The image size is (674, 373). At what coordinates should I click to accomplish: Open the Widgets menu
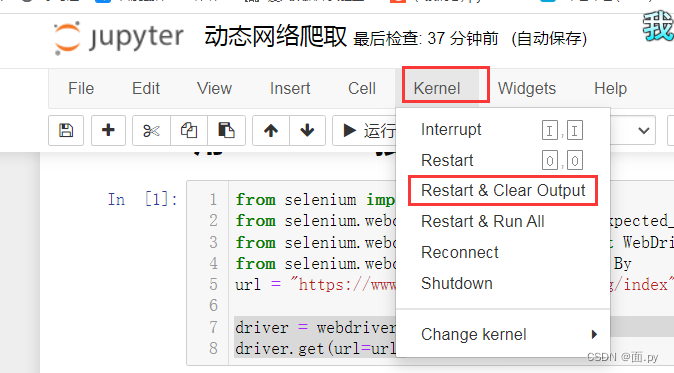pyautogui.click(x=527, y=89)
